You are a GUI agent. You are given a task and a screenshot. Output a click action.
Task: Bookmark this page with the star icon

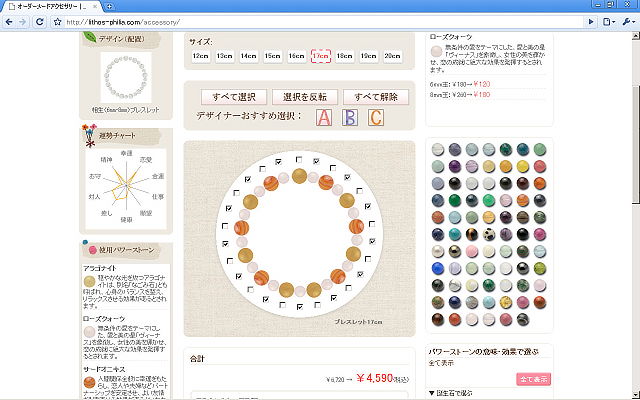pyautogui.click(x=57, y=22)
